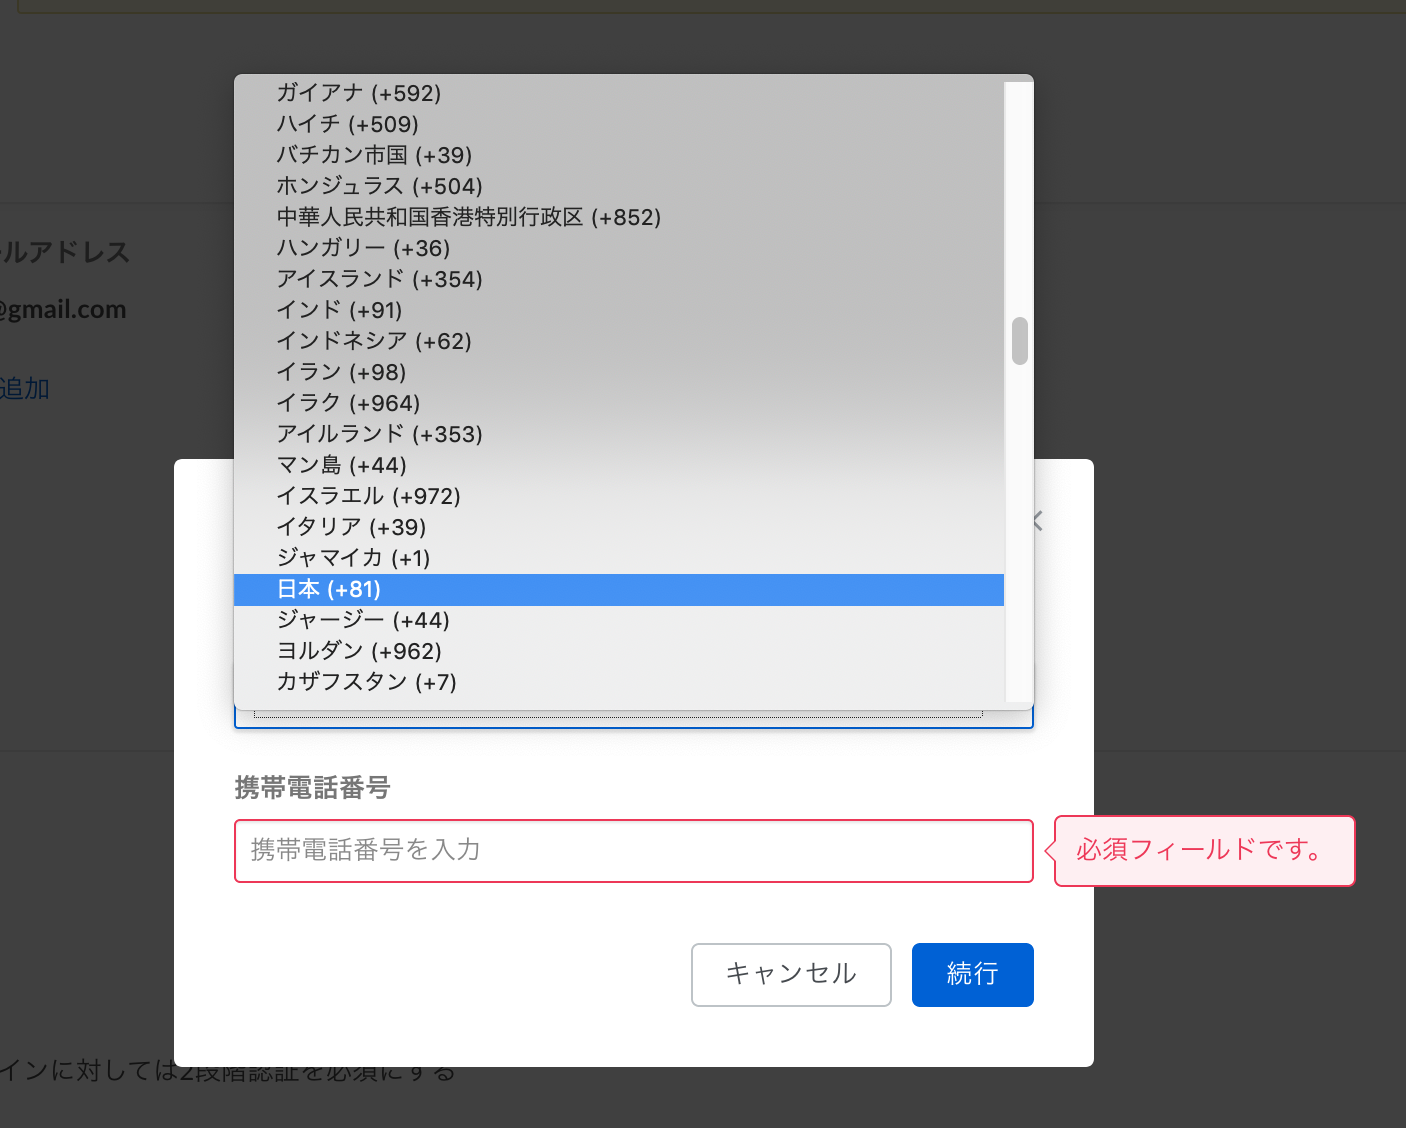Click the 続行 continue button
The image size is (1406, 1128).
coord(971,975)
